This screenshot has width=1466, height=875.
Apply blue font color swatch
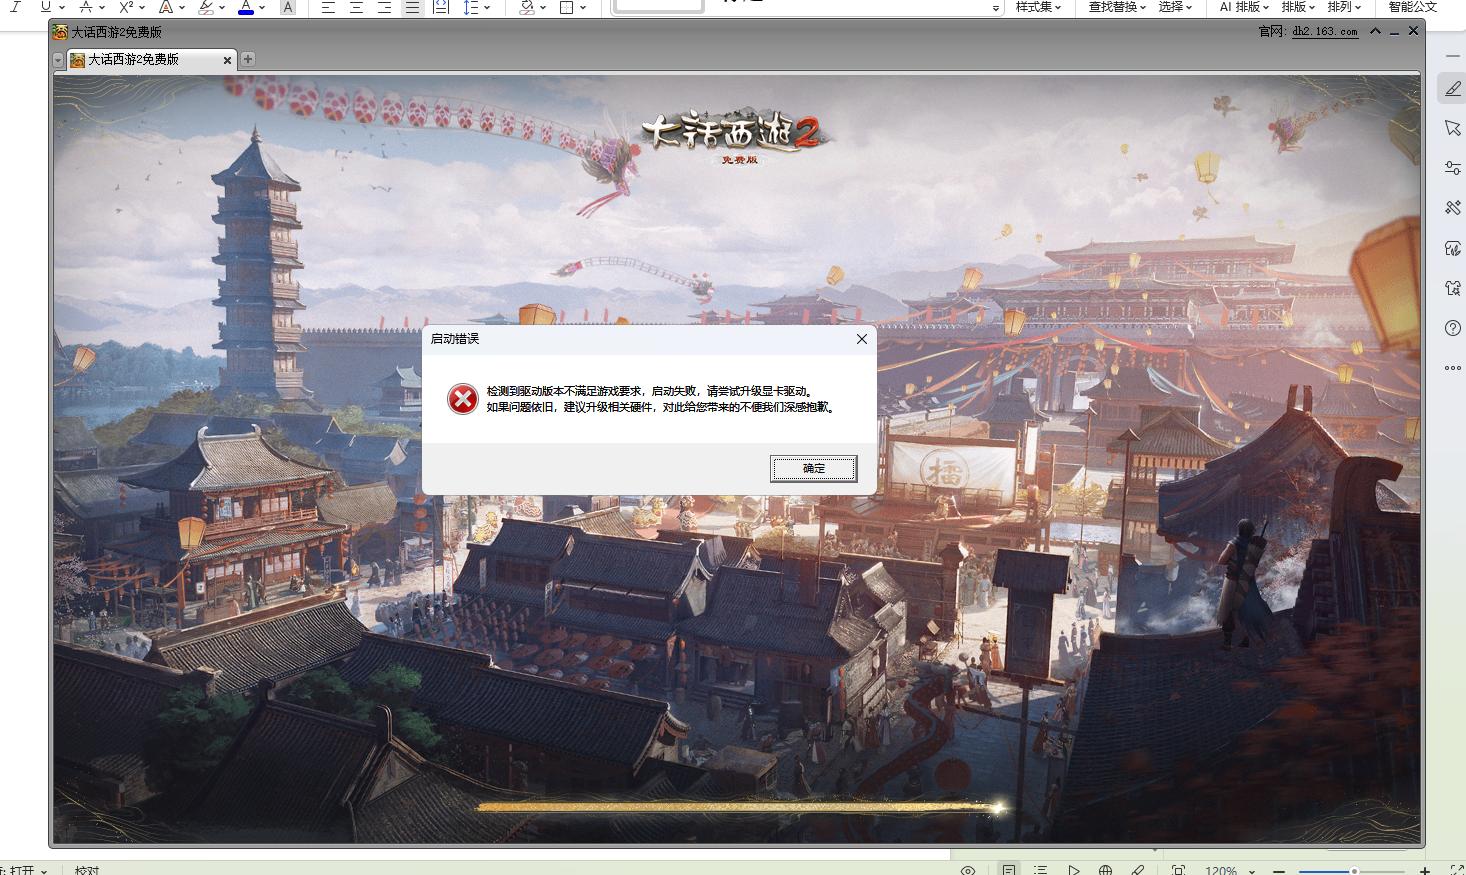click(x=246, y=7)
